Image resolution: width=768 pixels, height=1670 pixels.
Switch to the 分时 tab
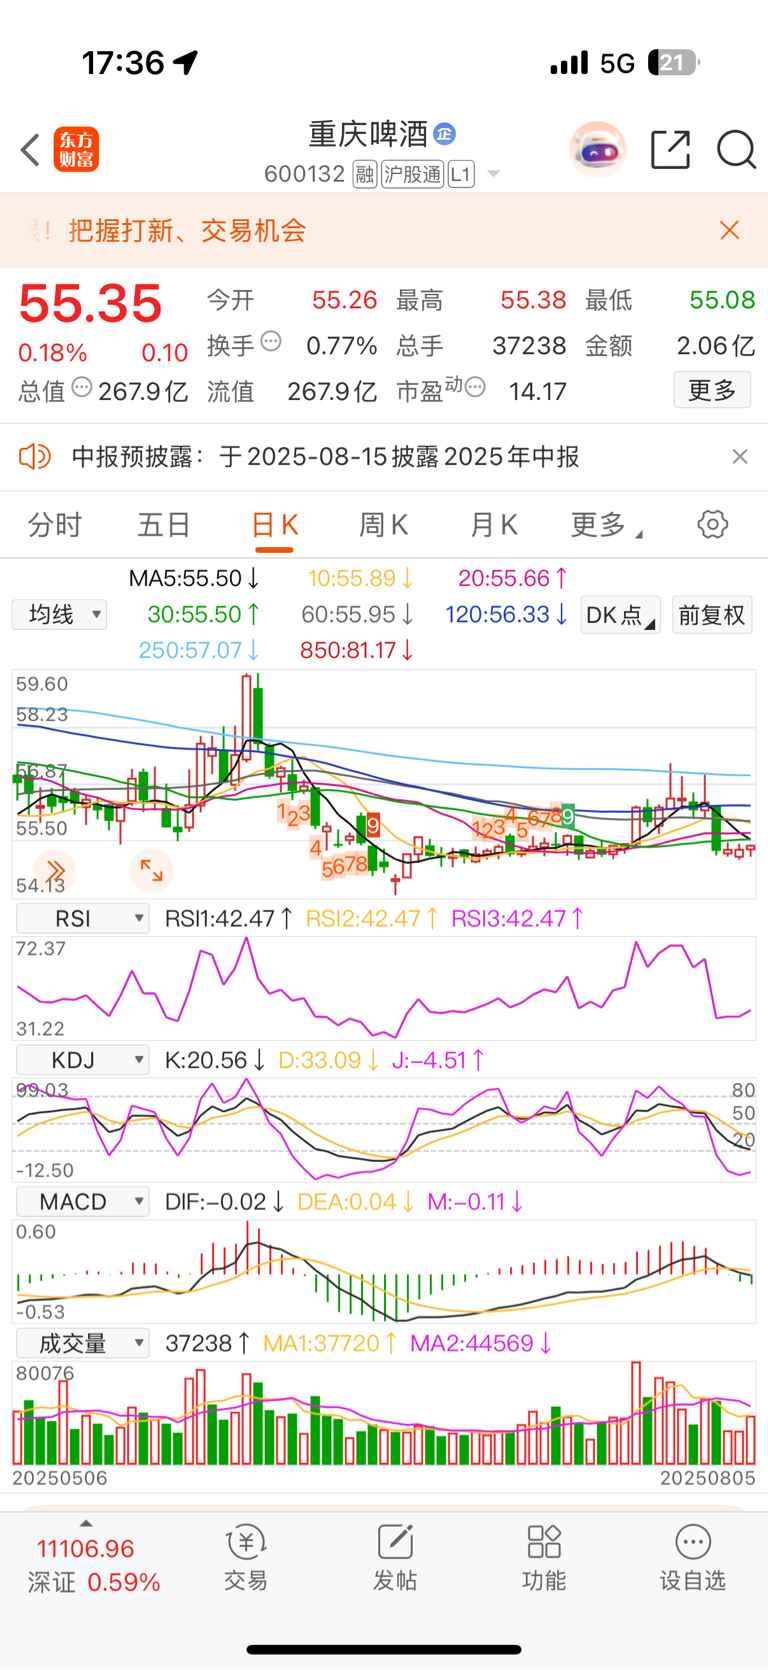click(55, 524)
